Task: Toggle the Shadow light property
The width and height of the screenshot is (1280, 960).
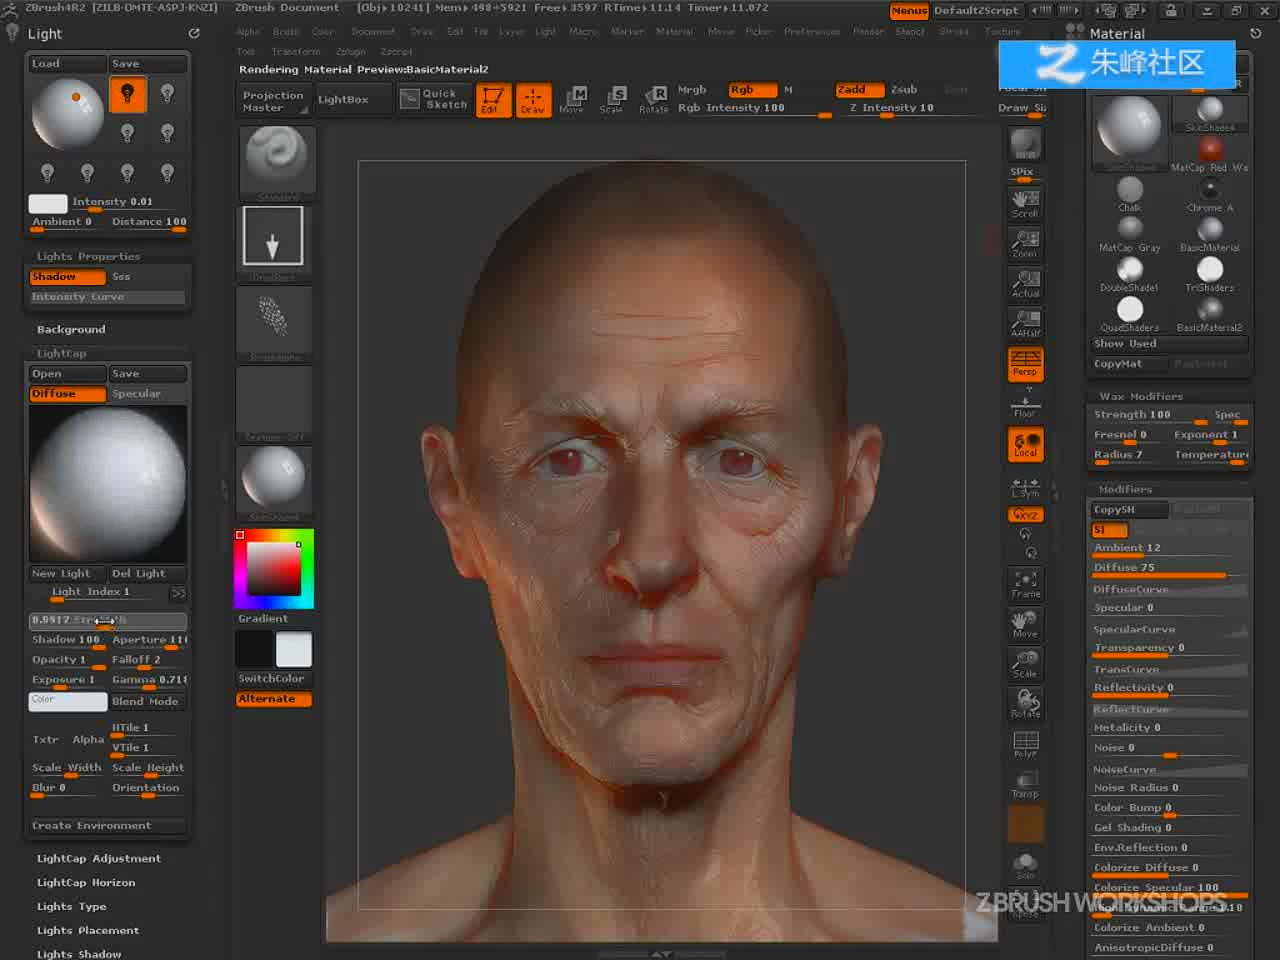Action: click(67, 277)
